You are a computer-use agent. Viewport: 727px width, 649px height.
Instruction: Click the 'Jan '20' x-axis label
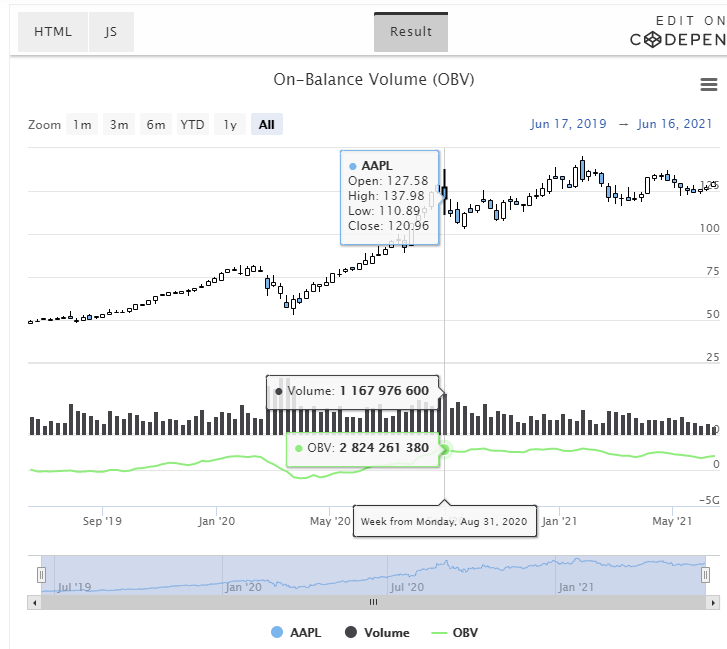[217, 521]
